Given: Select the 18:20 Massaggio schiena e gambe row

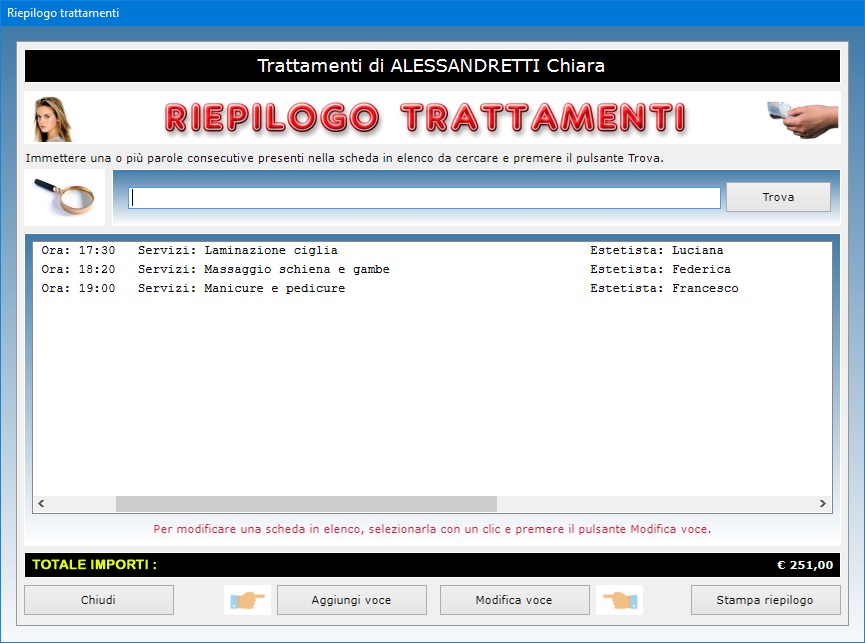Looking at the screenshot, I should [432, 269].
